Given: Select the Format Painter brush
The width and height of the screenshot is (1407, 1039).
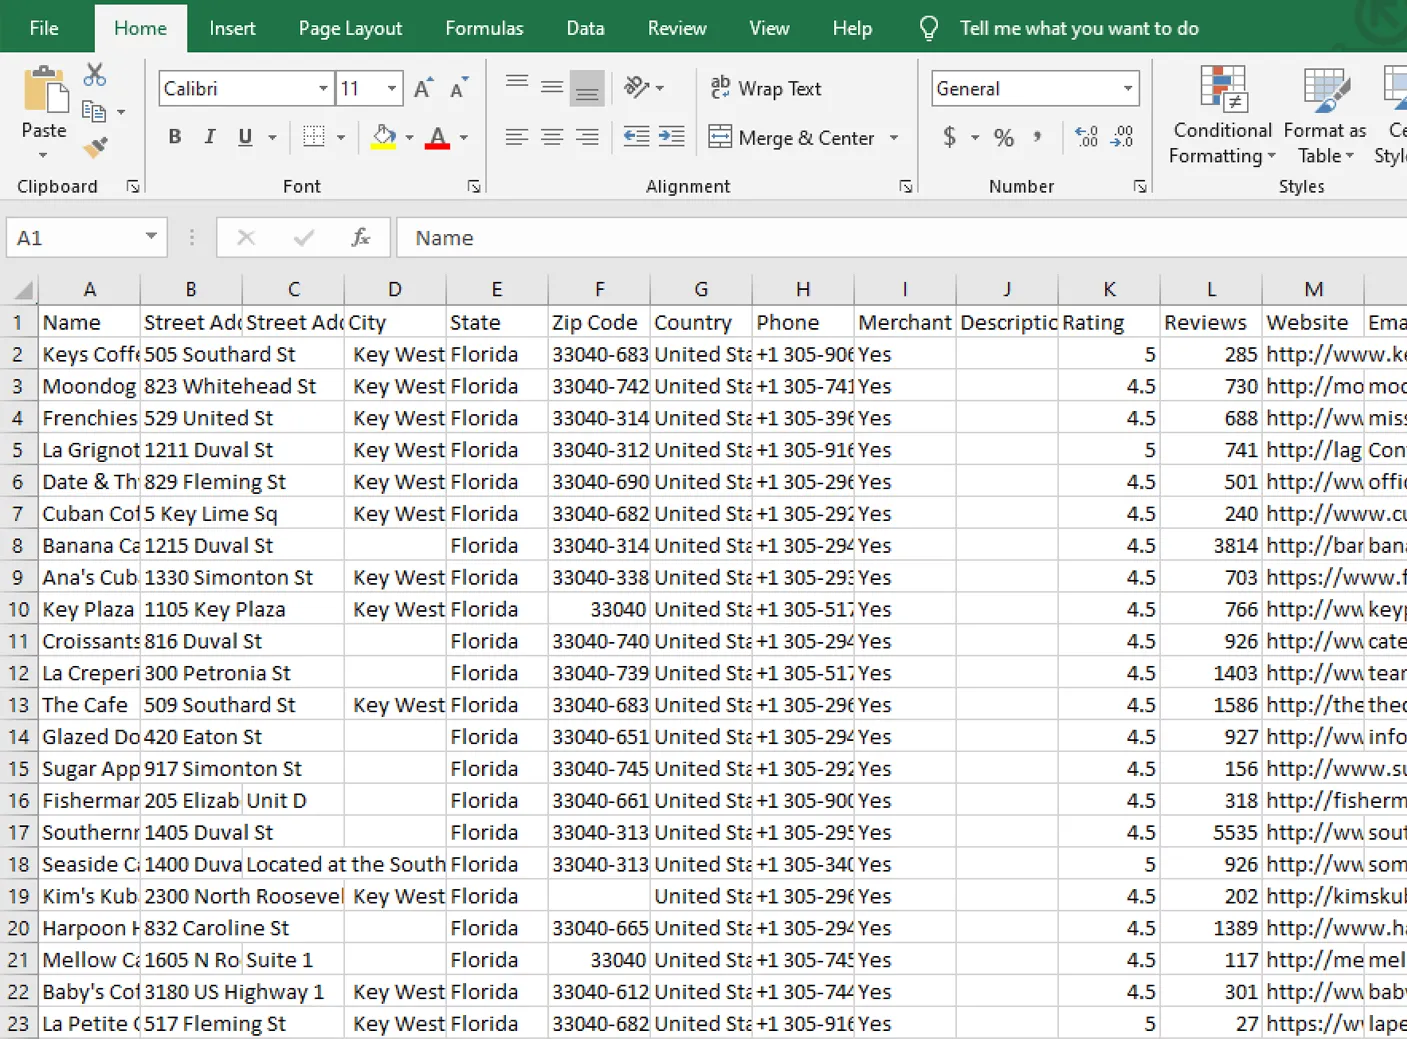Looking at the screenshot, I should [95, 148].
